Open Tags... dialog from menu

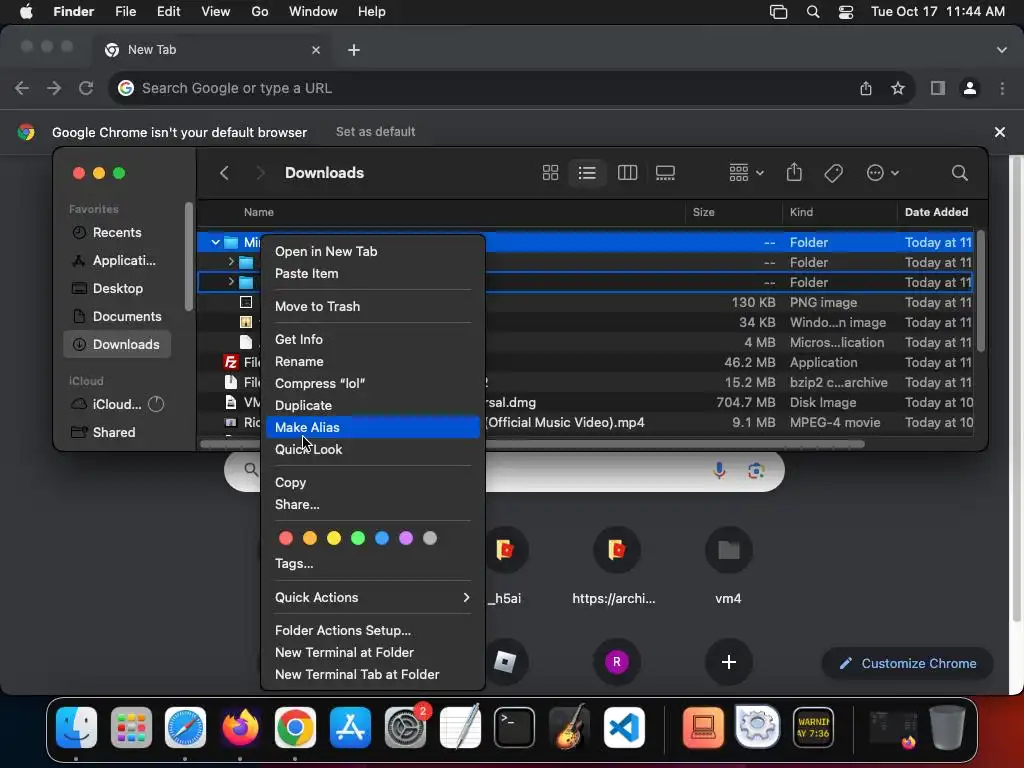tap(372, 564)
